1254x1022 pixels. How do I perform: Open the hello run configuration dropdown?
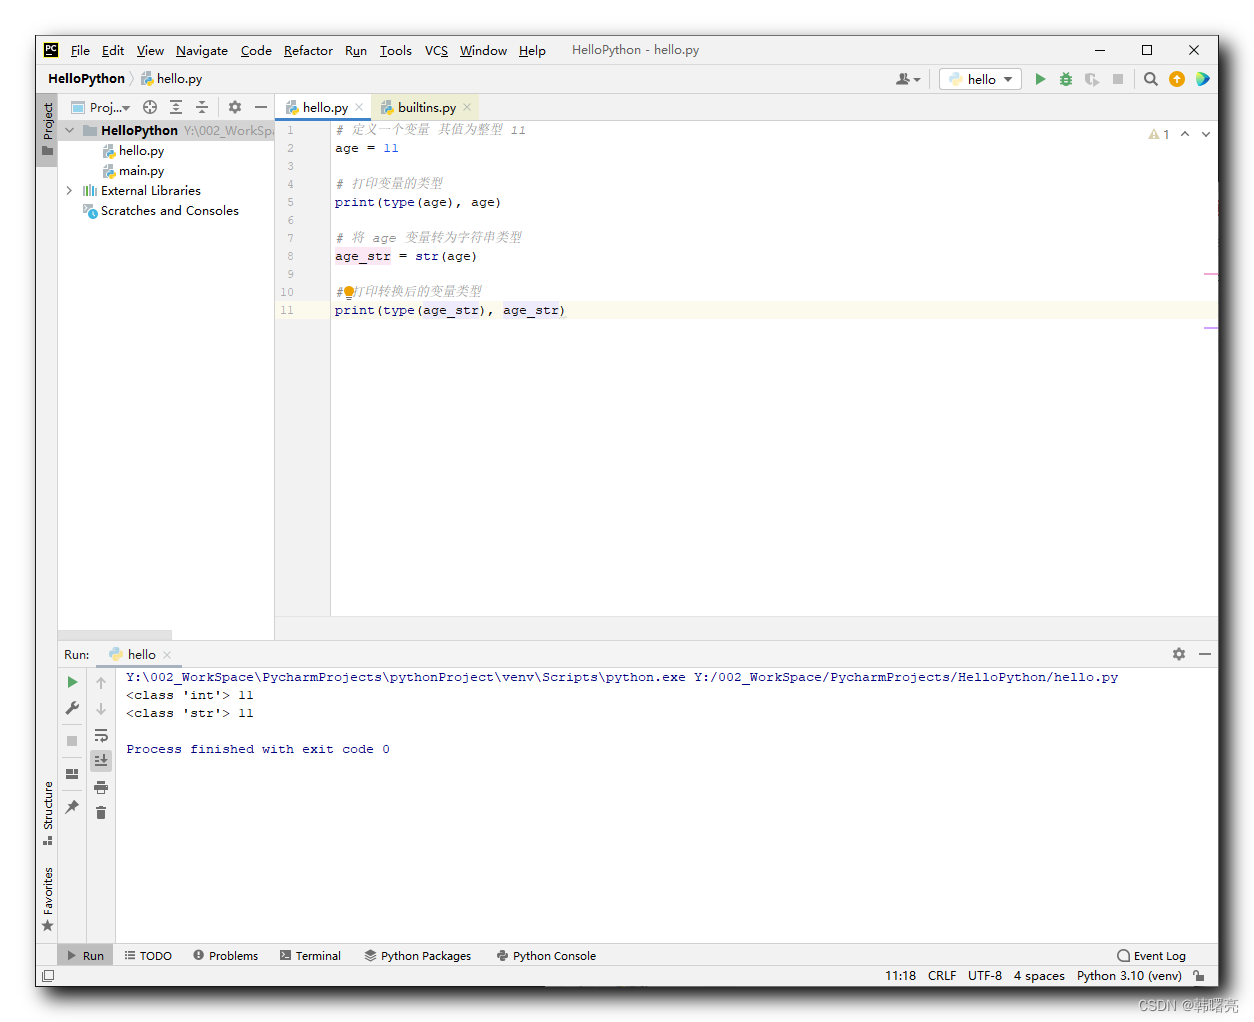coord(980,79)
